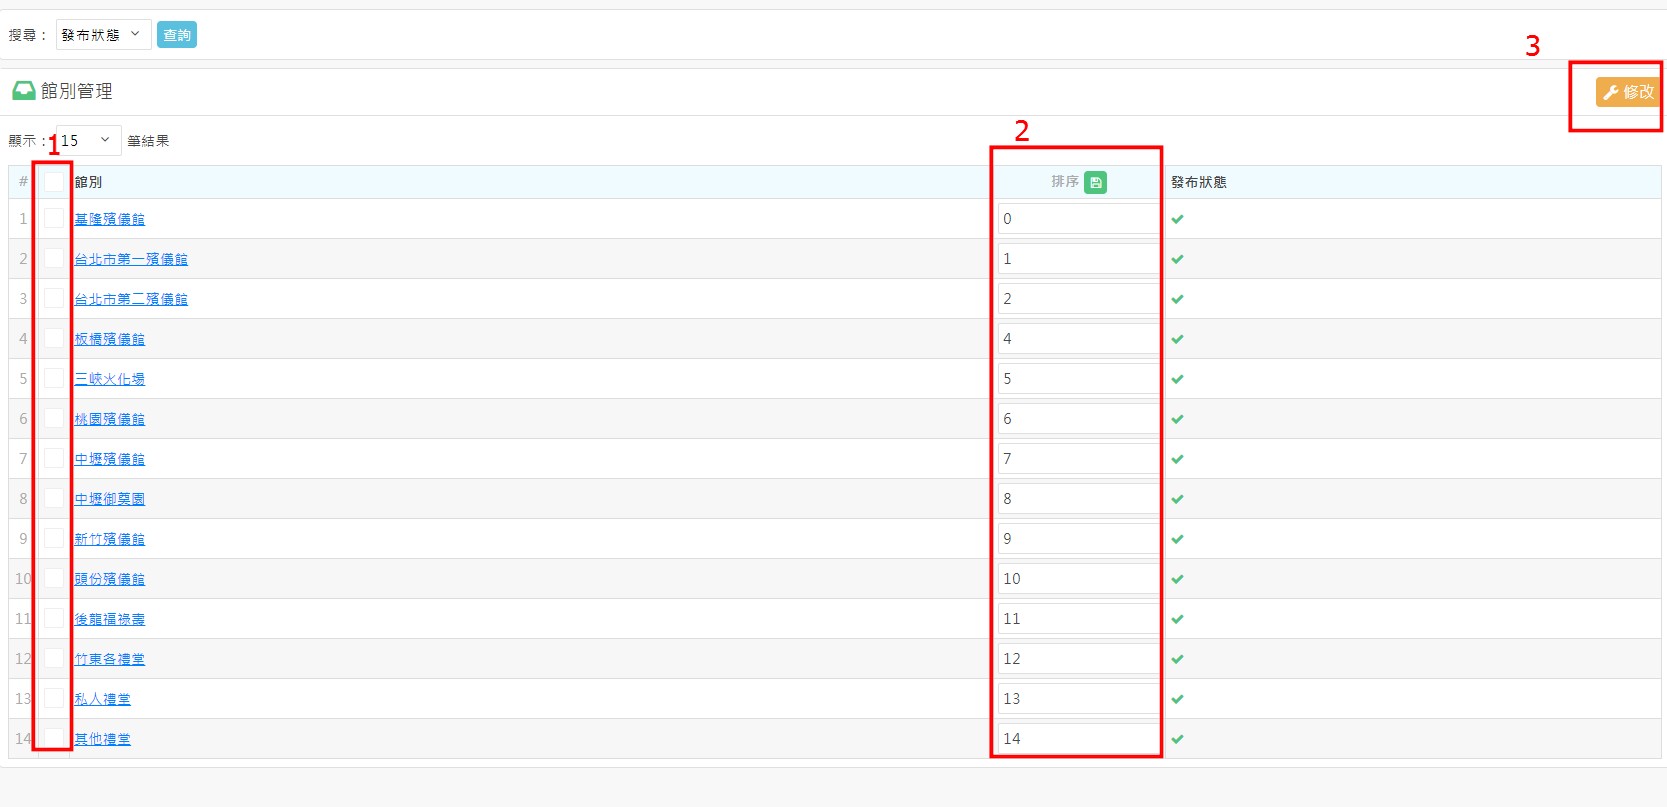Image resolution: width=1667 pixels, height=807 pixels.
Task: Open the 發布狀態 search dropdown
Action: point(103,35)
